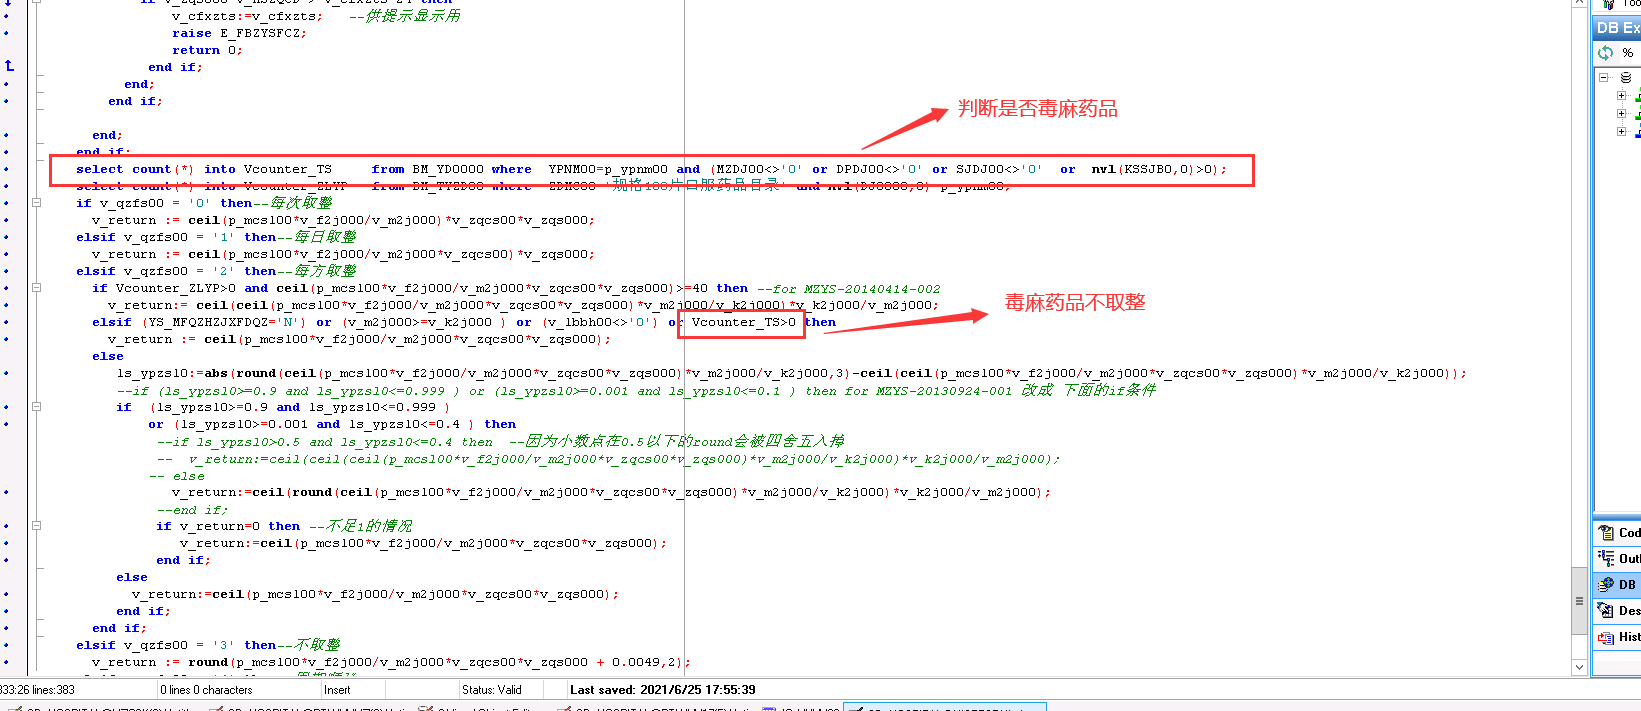Click "Vcounter_TS>0" in the elsif condition
Screen dimensions: 1641x711
[x=744, y=322]
